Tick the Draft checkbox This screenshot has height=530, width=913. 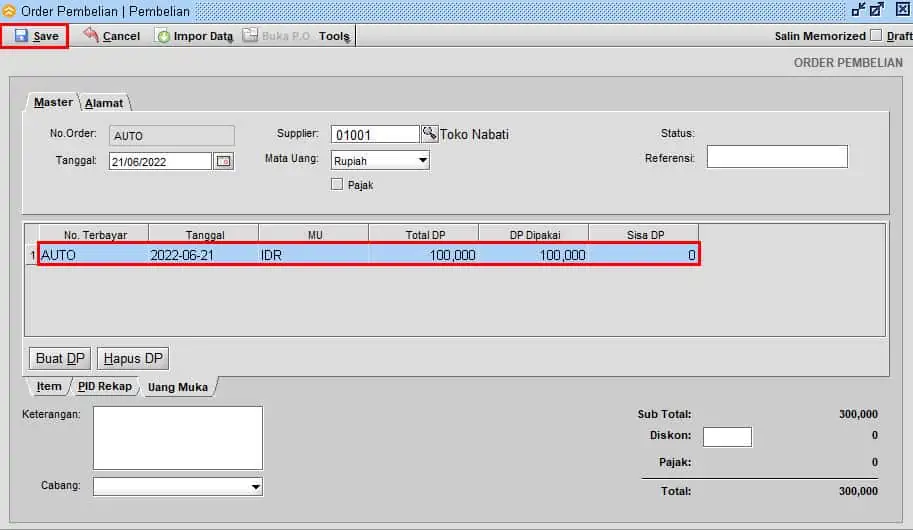876,36
